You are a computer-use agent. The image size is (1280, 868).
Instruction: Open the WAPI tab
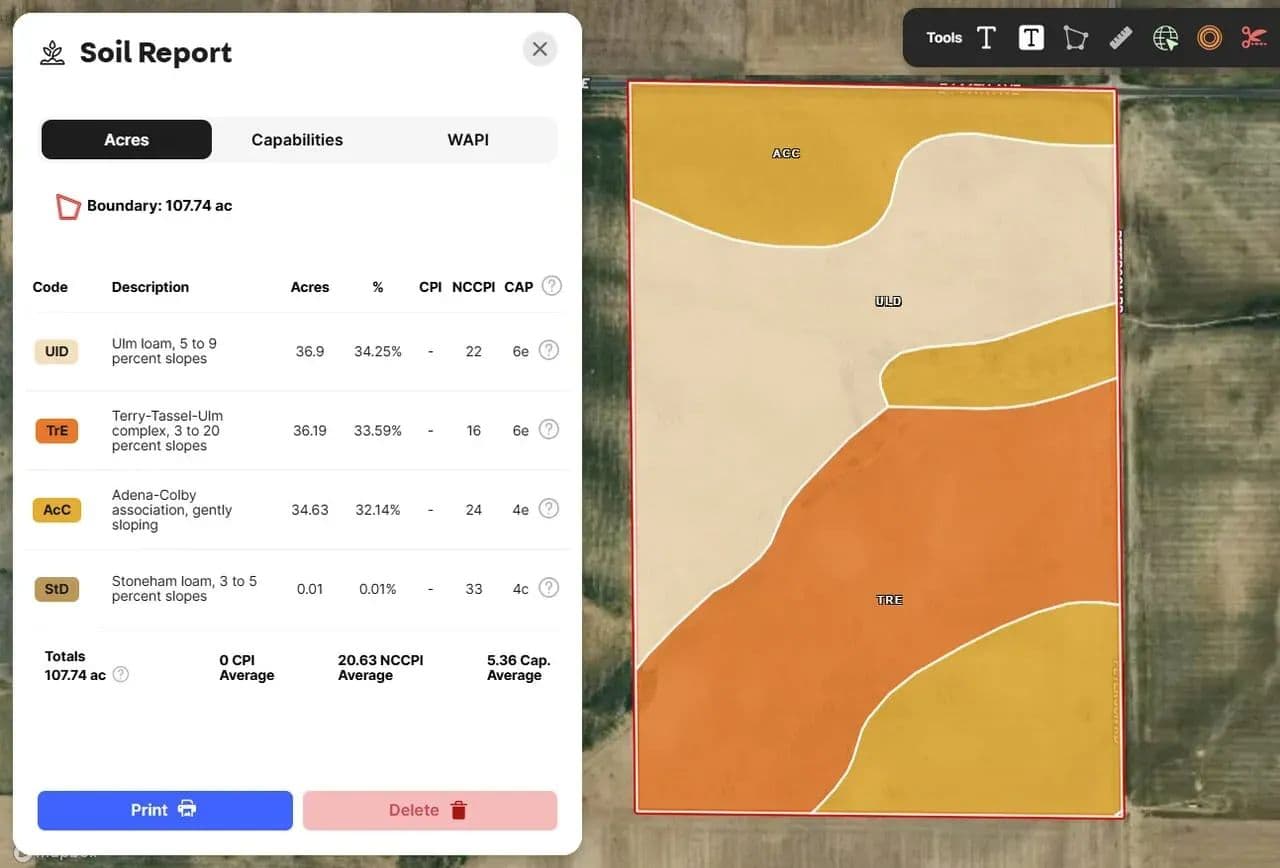pyautogui.click(x=468, y=140)
